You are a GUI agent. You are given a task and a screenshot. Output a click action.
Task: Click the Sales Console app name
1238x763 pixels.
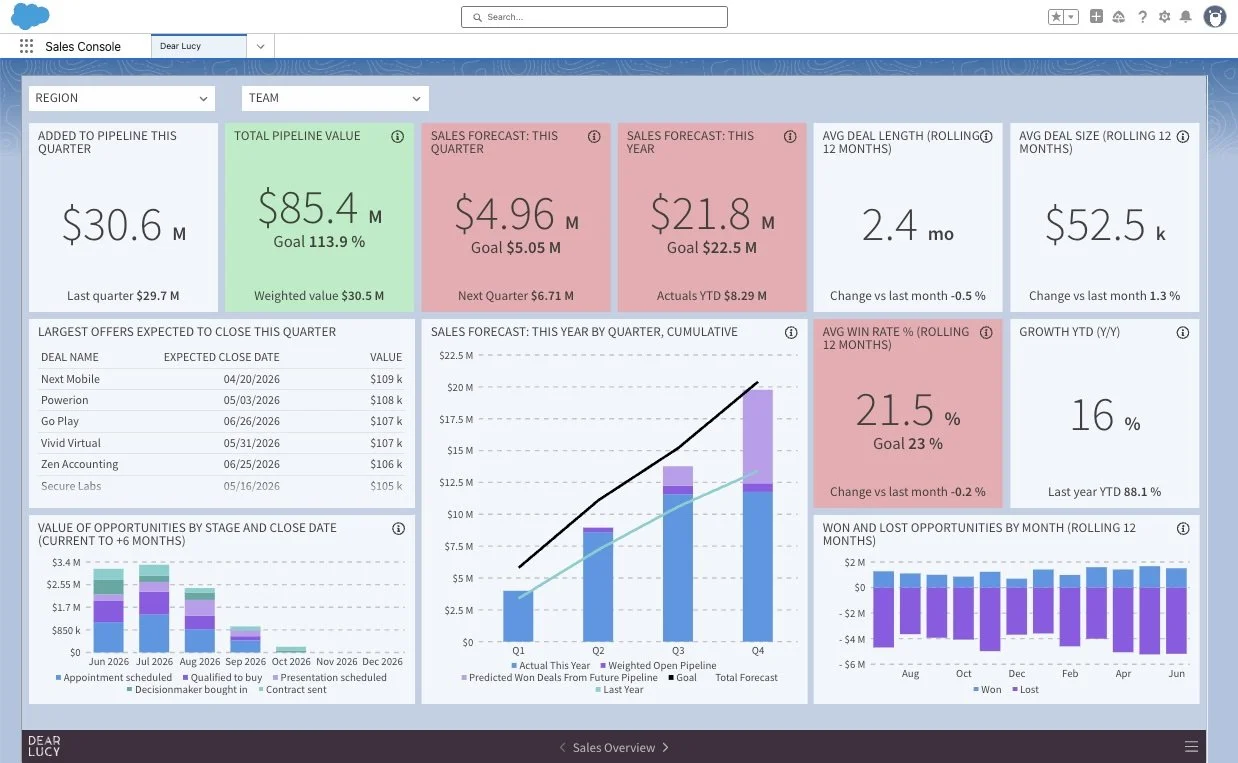[83, 46]
